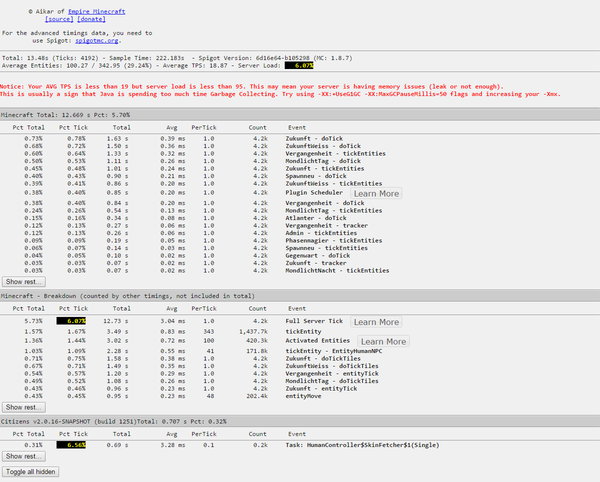Viewport: 600px width, 482px height.
Task: Click the Toggle all hidden button
Action: [x=31, y=472]
